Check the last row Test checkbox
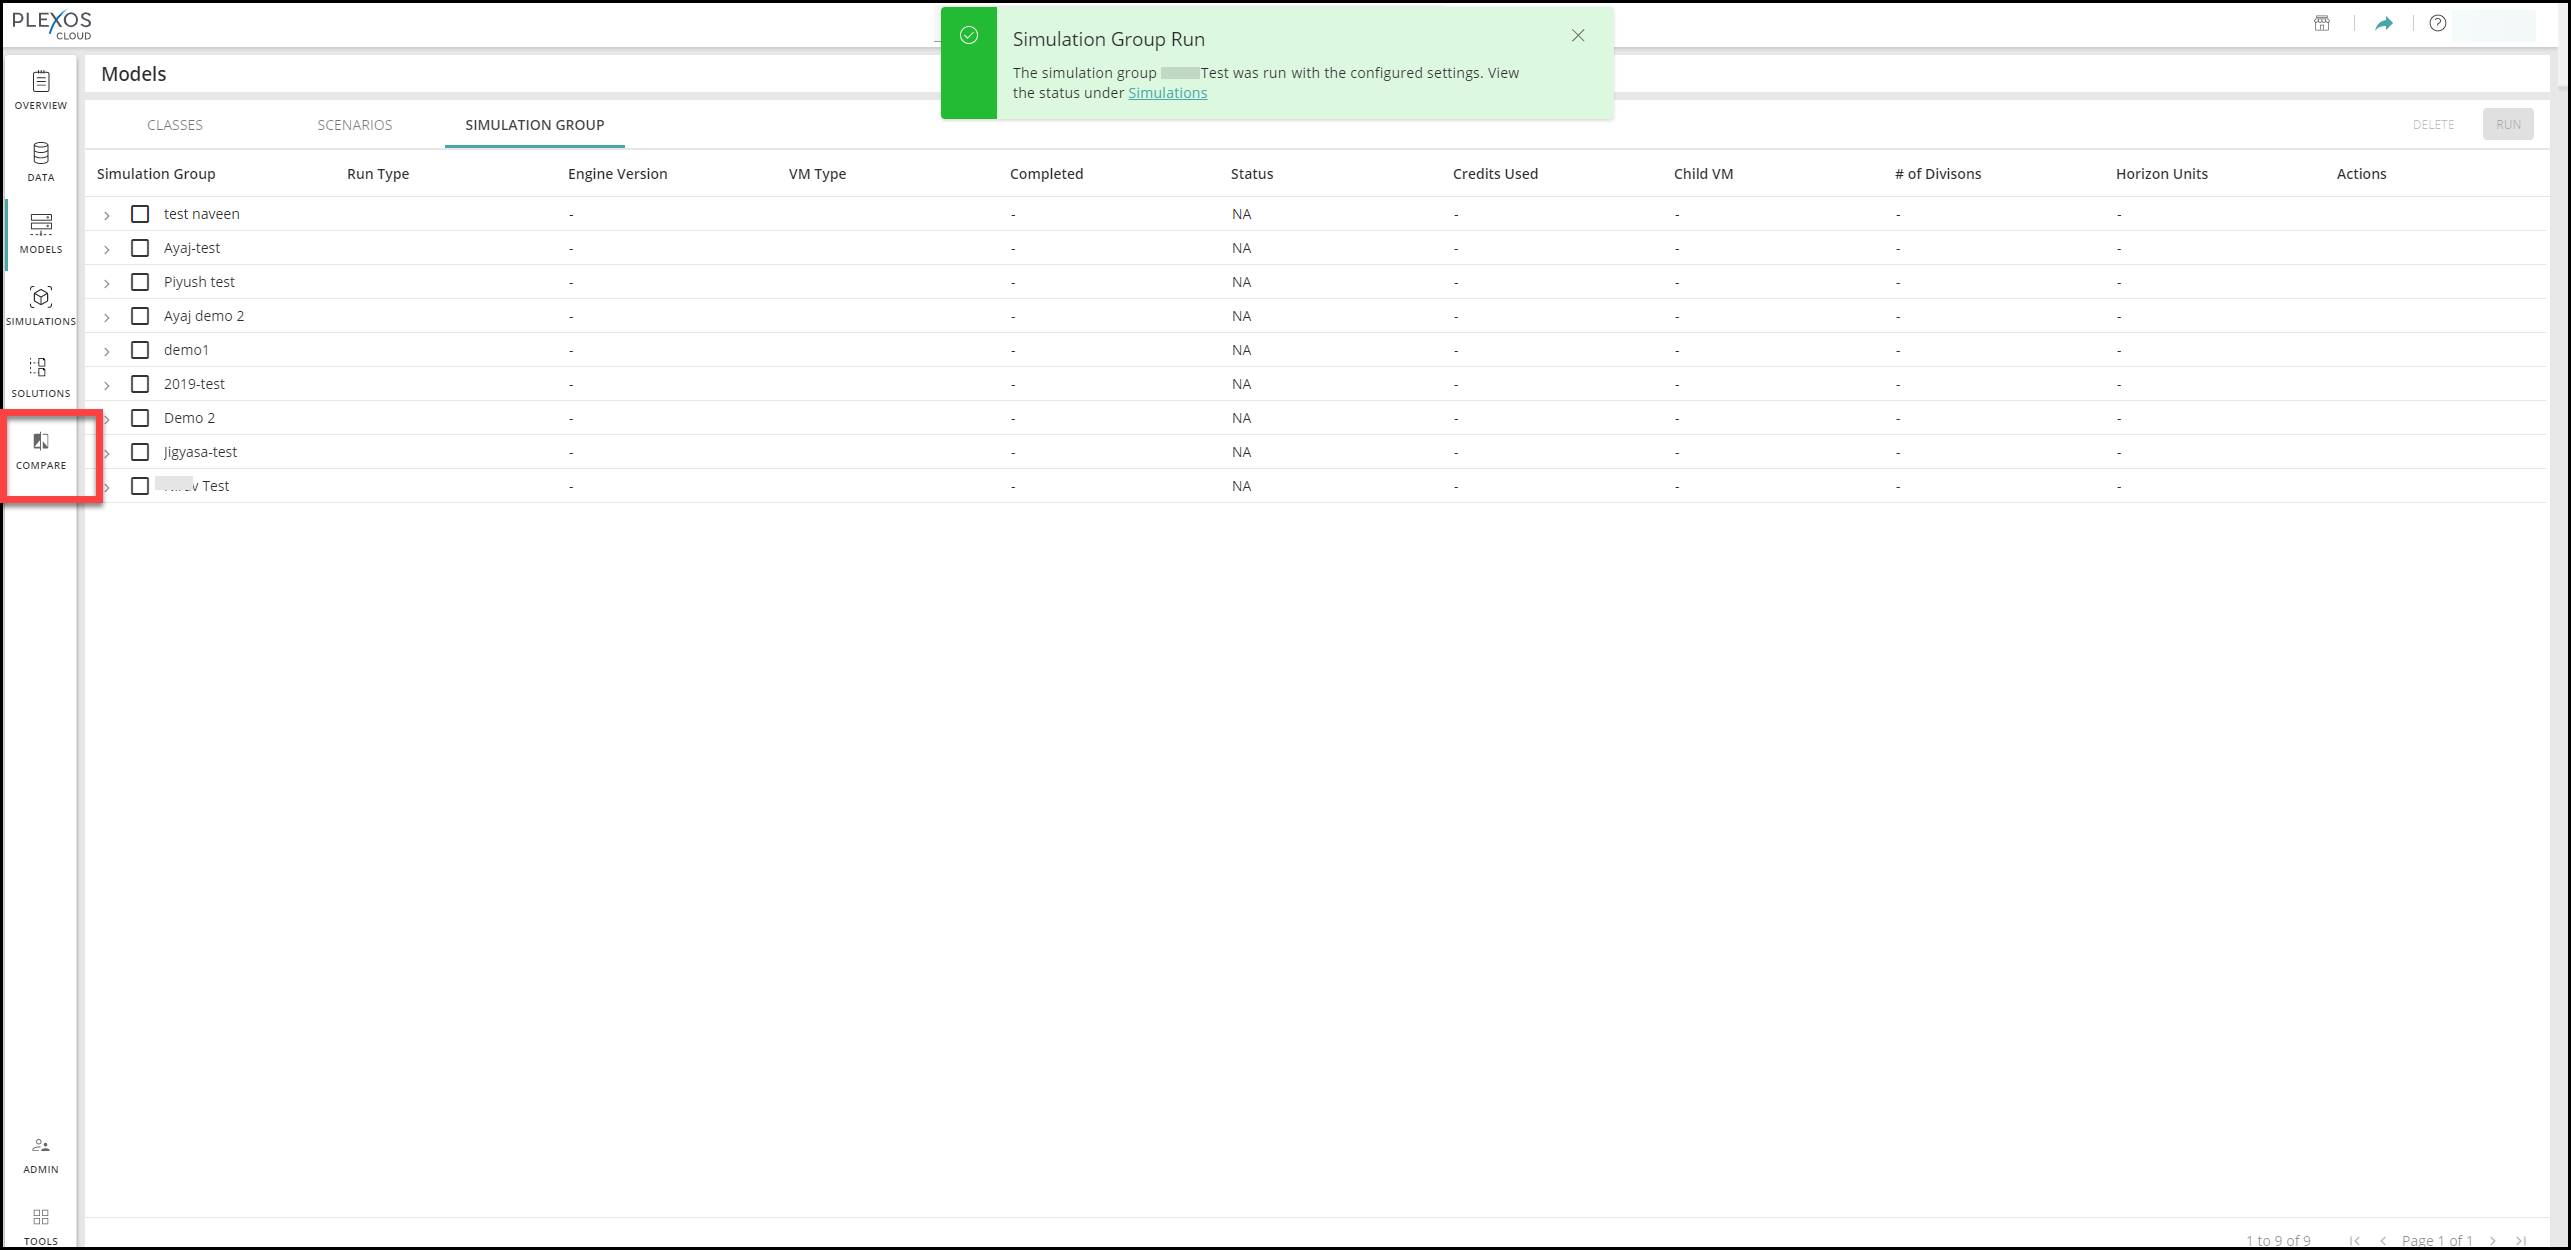 click(140, 486)
